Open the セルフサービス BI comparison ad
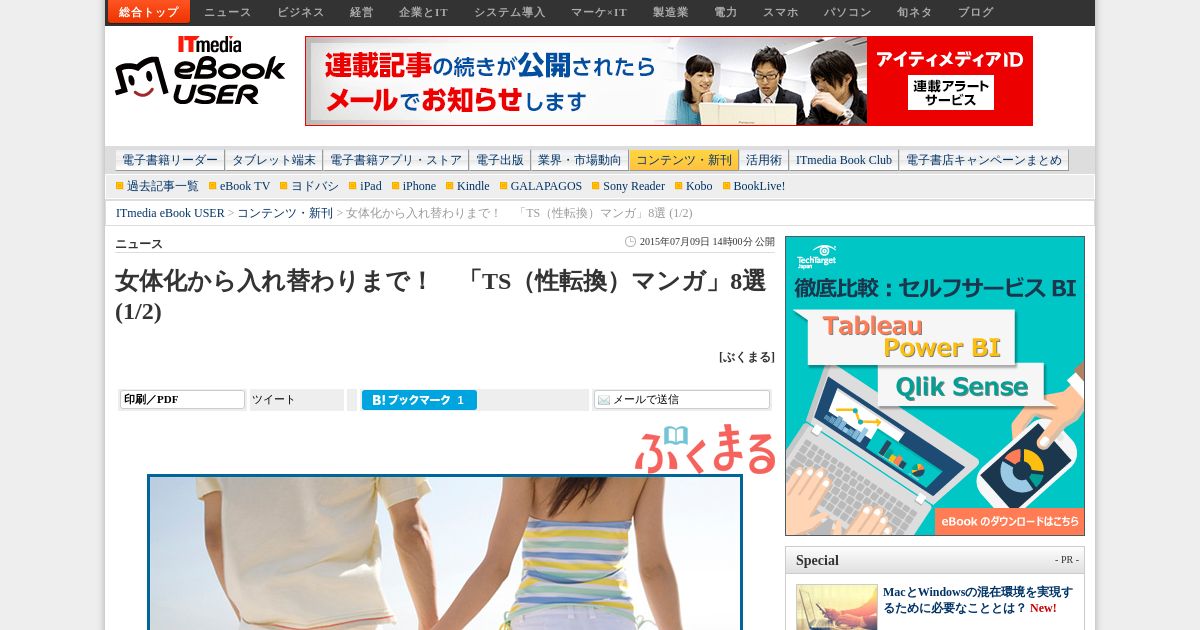 coord(935,386)
